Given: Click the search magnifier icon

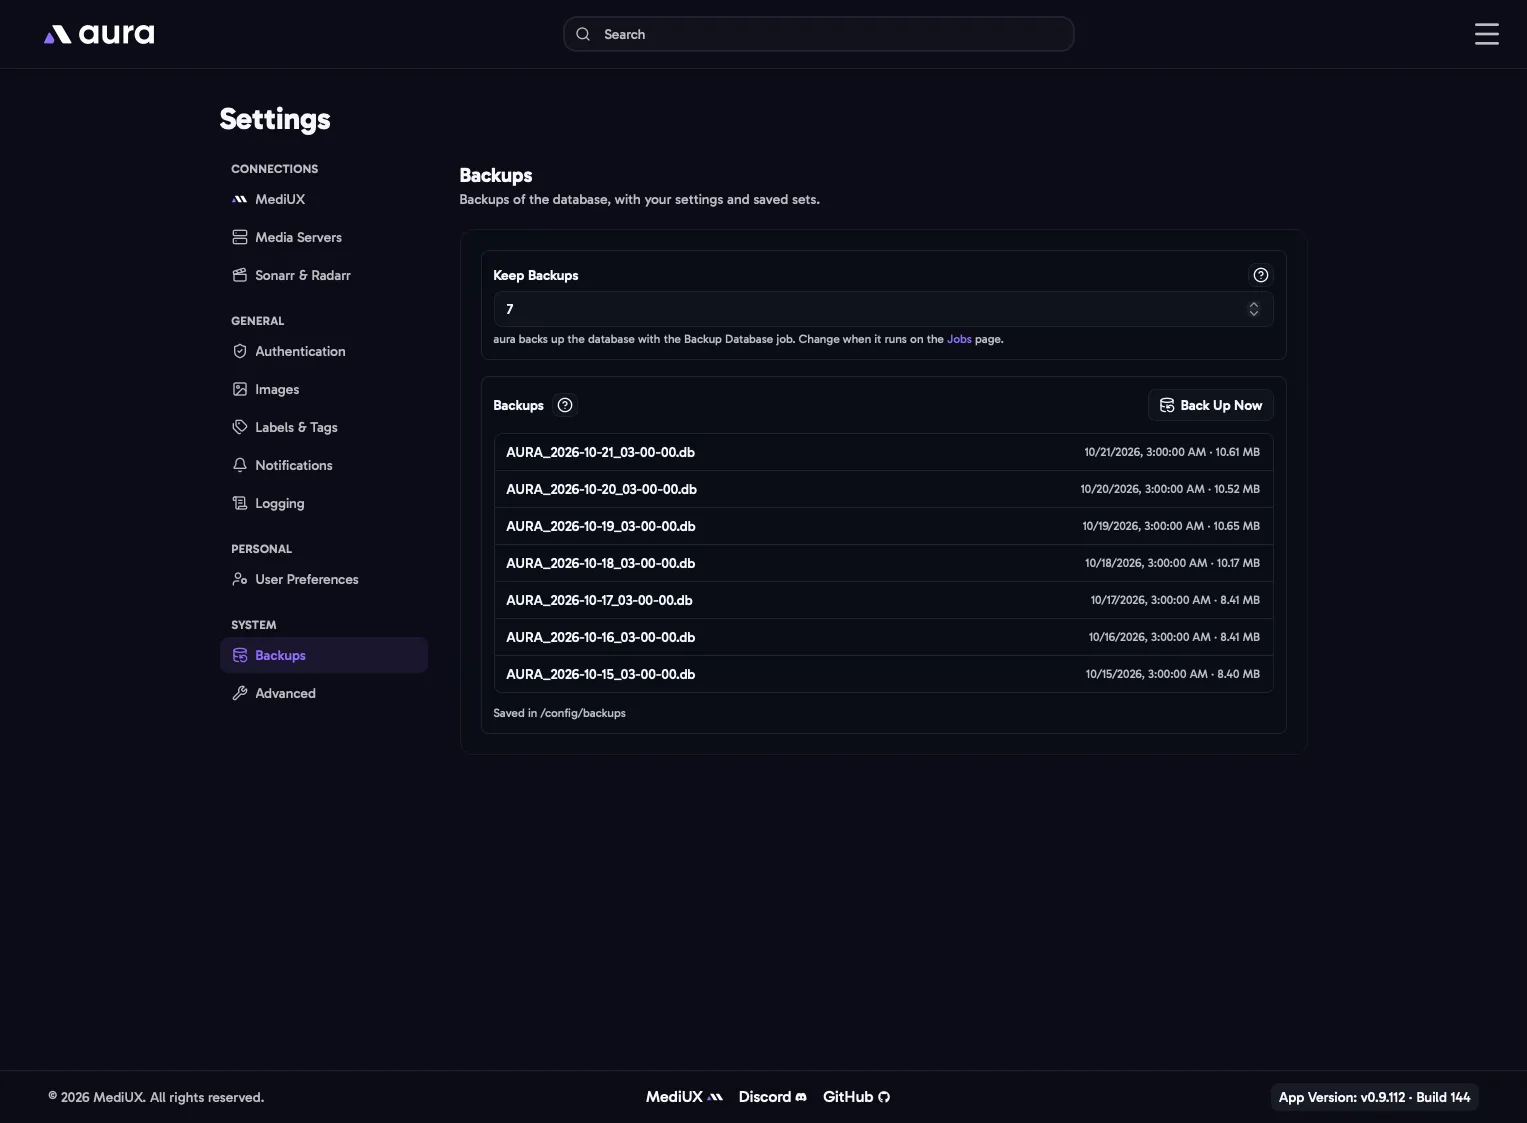Looking at the screenshot, I should point(583,34).
